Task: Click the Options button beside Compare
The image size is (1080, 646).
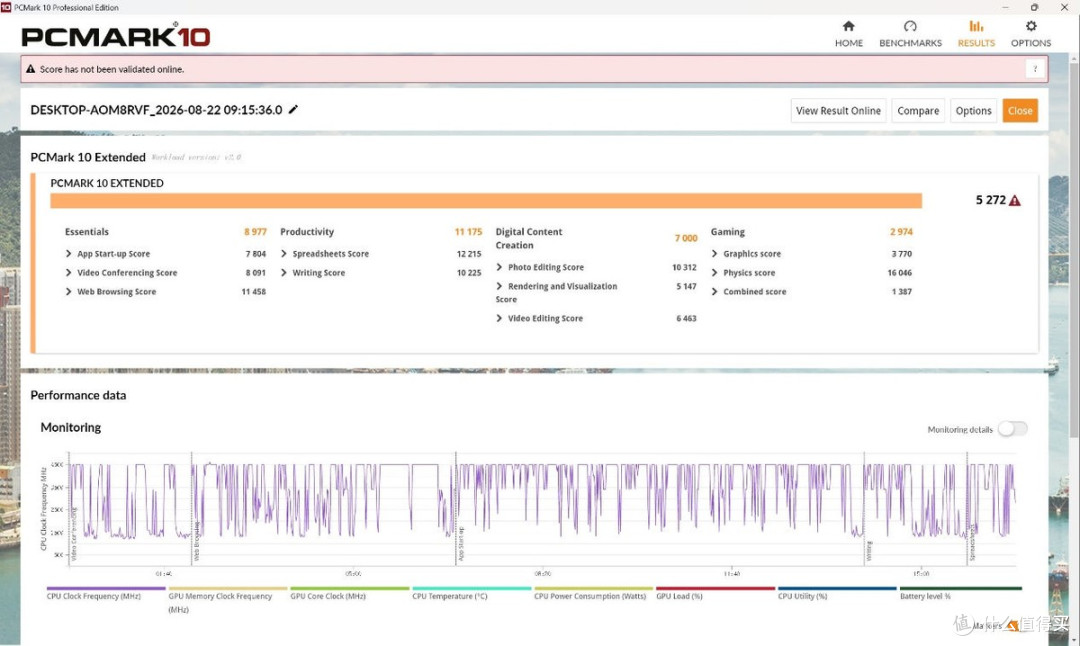Action: [x=973, y=111]
